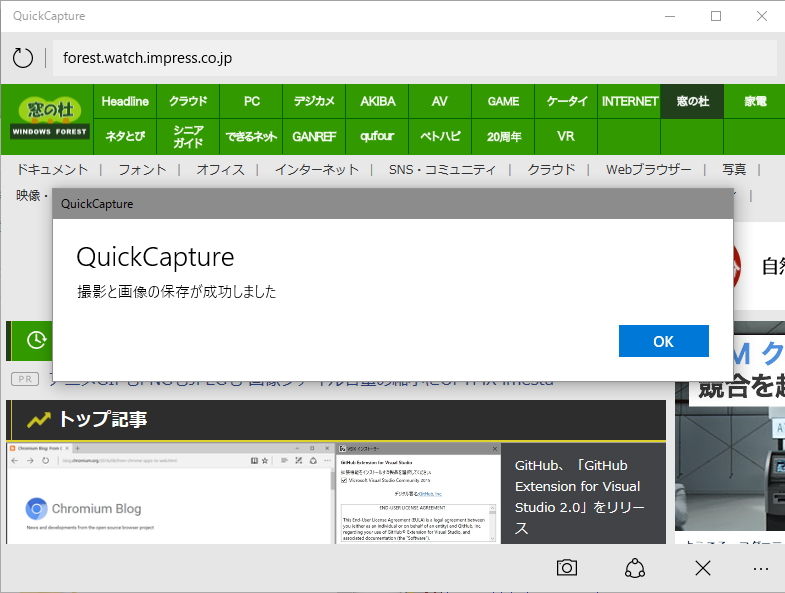Open the more options ellipsis menu

pyautogui.click(x=760, y=569)
